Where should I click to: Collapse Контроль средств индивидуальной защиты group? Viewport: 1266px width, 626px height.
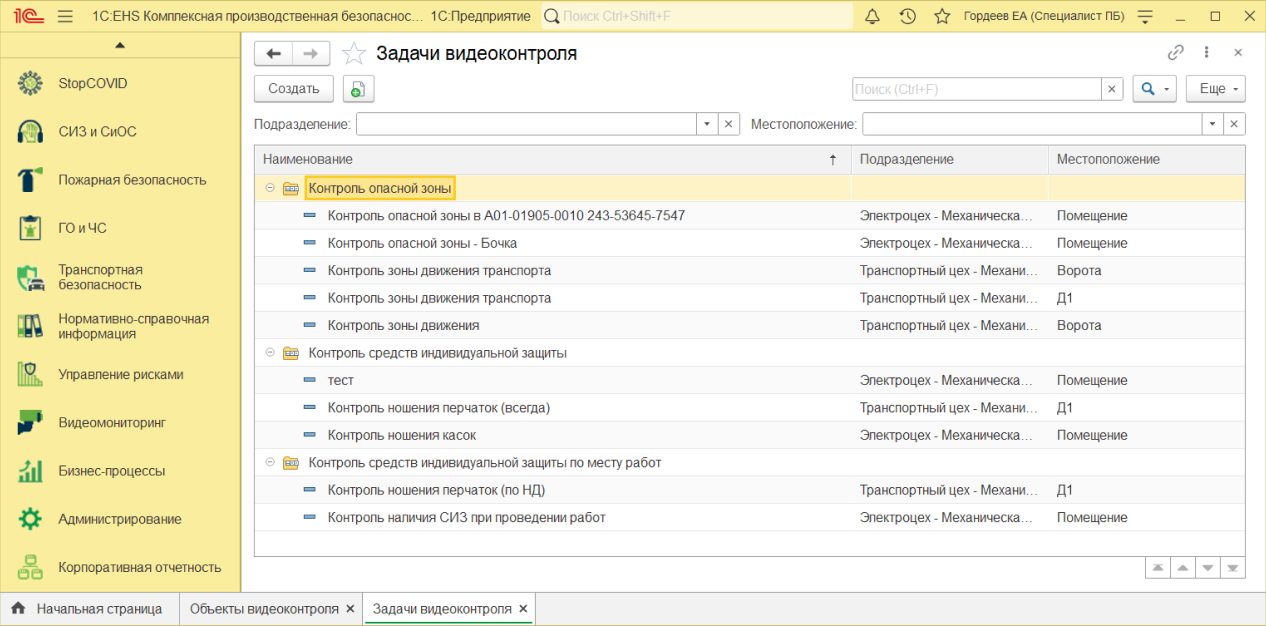(270, 353)
